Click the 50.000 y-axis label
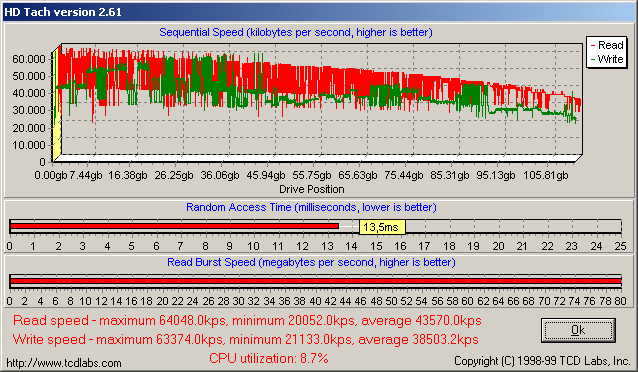Viewport: 638px width, 372px height. pyautogui.click(x=29, y=76)
